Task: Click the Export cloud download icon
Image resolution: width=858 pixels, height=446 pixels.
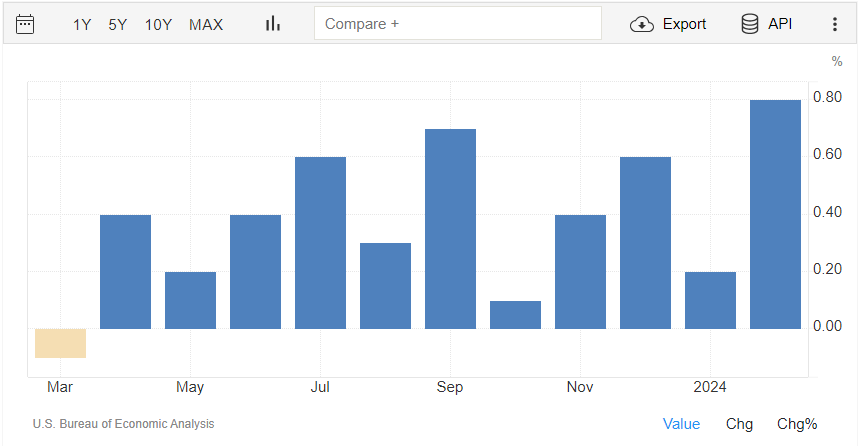Action: point(642,25)
